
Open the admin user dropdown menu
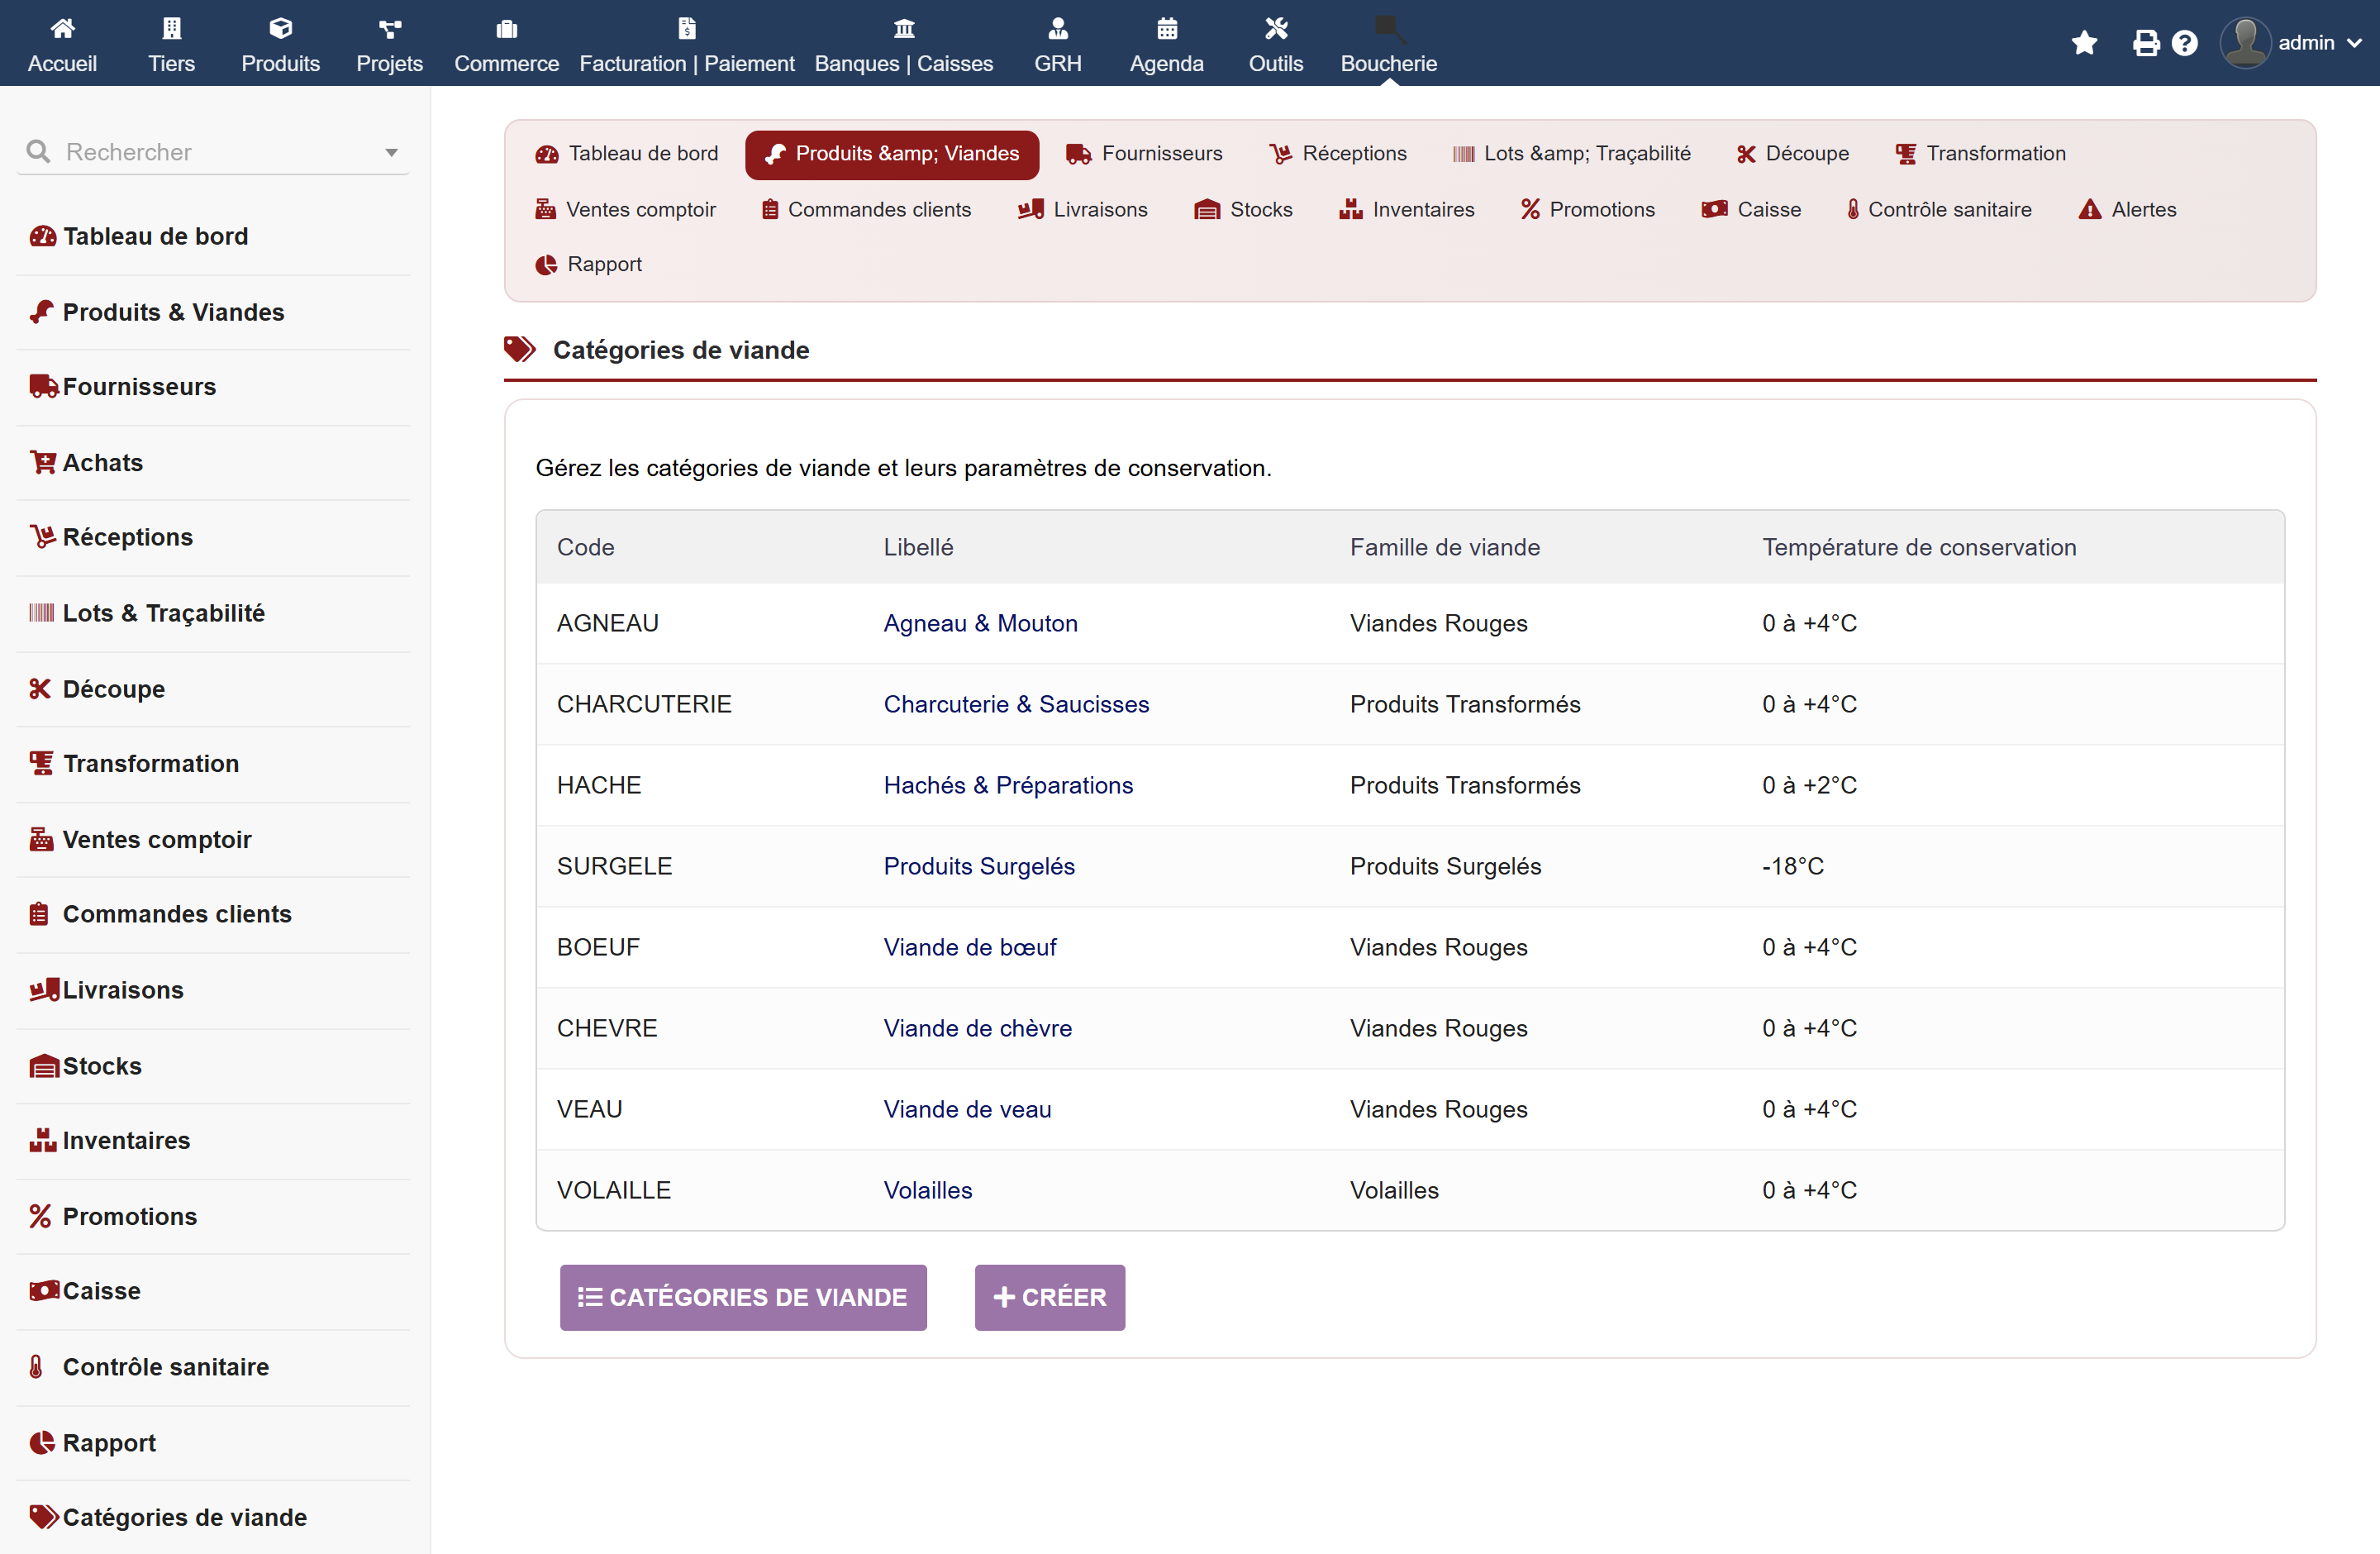2291,43
